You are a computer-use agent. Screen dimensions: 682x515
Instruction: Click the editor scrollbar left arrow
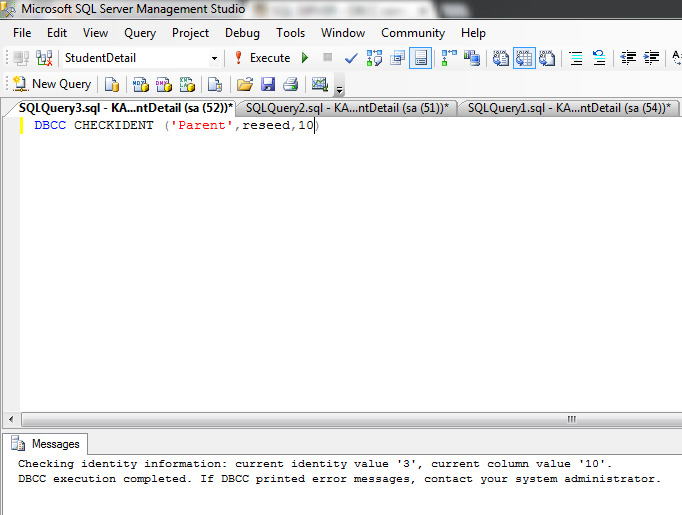(x=11, y=419)
